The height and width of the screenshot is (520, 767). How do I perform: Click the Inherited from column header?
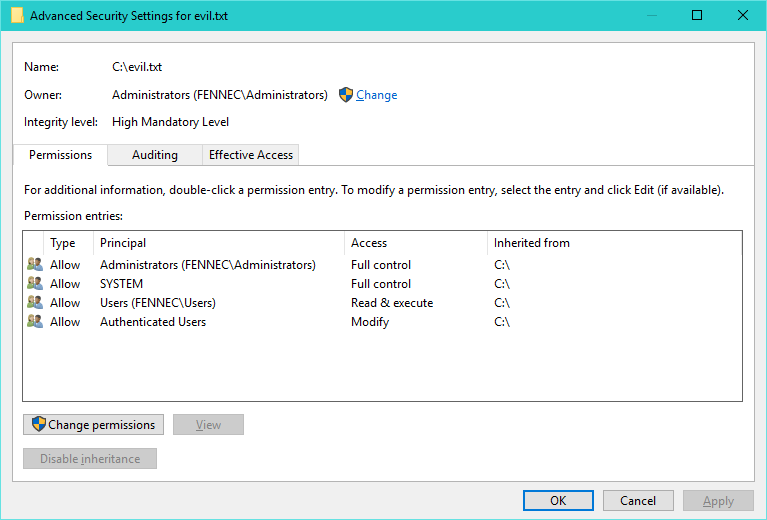[532, 243]
